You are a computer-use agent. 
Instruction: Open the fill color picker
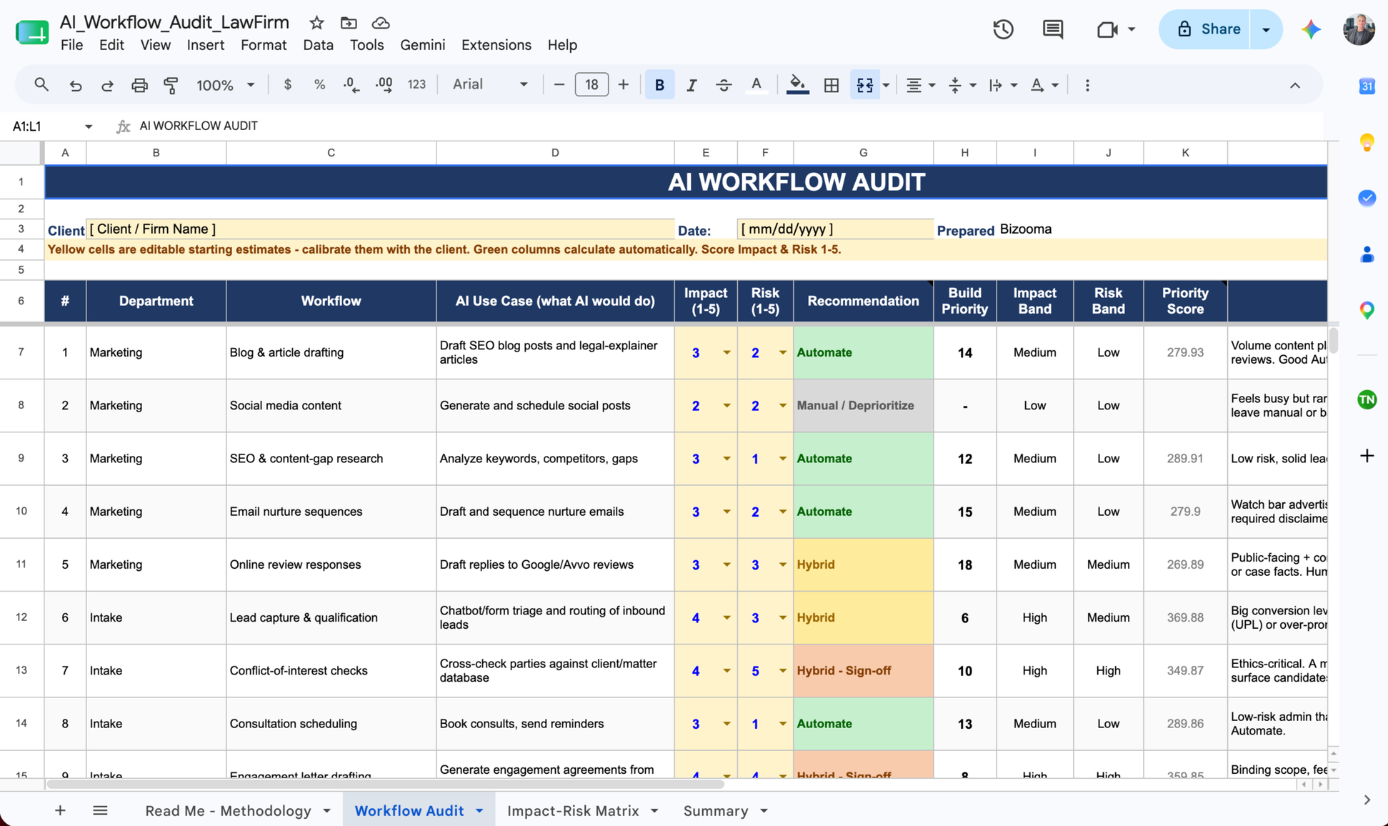[x=797, y=85]
